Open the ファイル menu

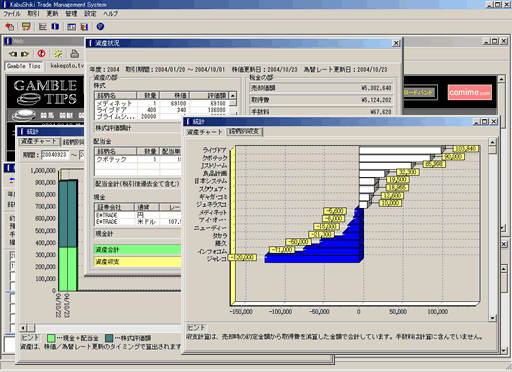click(x=12, y=14)
